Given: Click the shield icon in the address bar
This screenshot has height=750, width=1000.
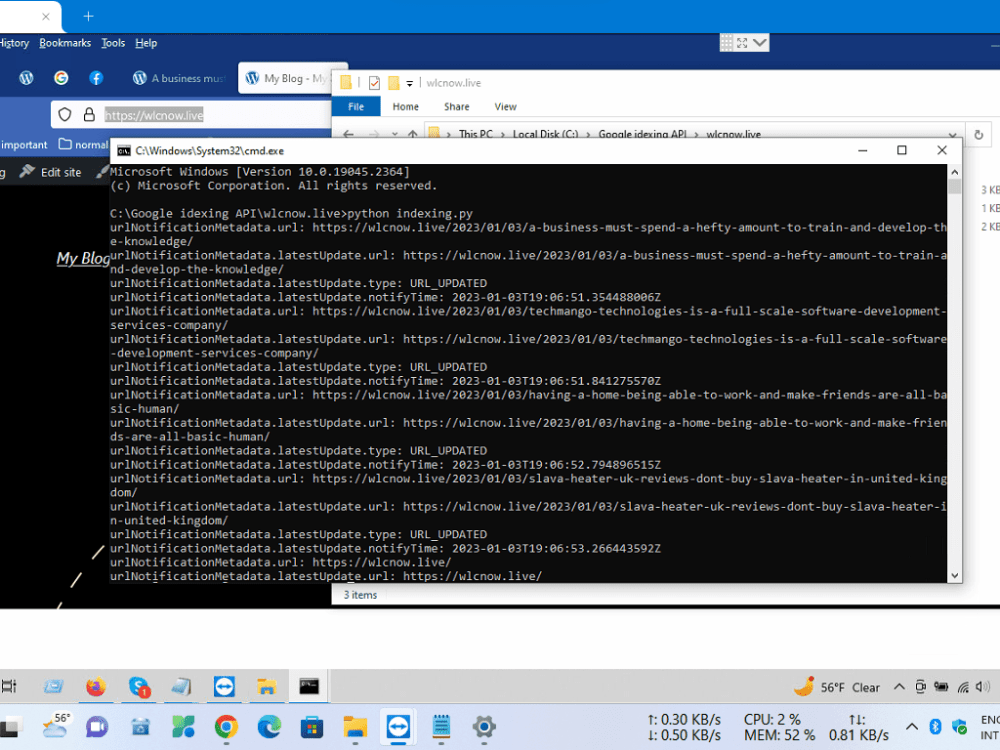Looking at the screenshot, I should (x=64, y=114).
